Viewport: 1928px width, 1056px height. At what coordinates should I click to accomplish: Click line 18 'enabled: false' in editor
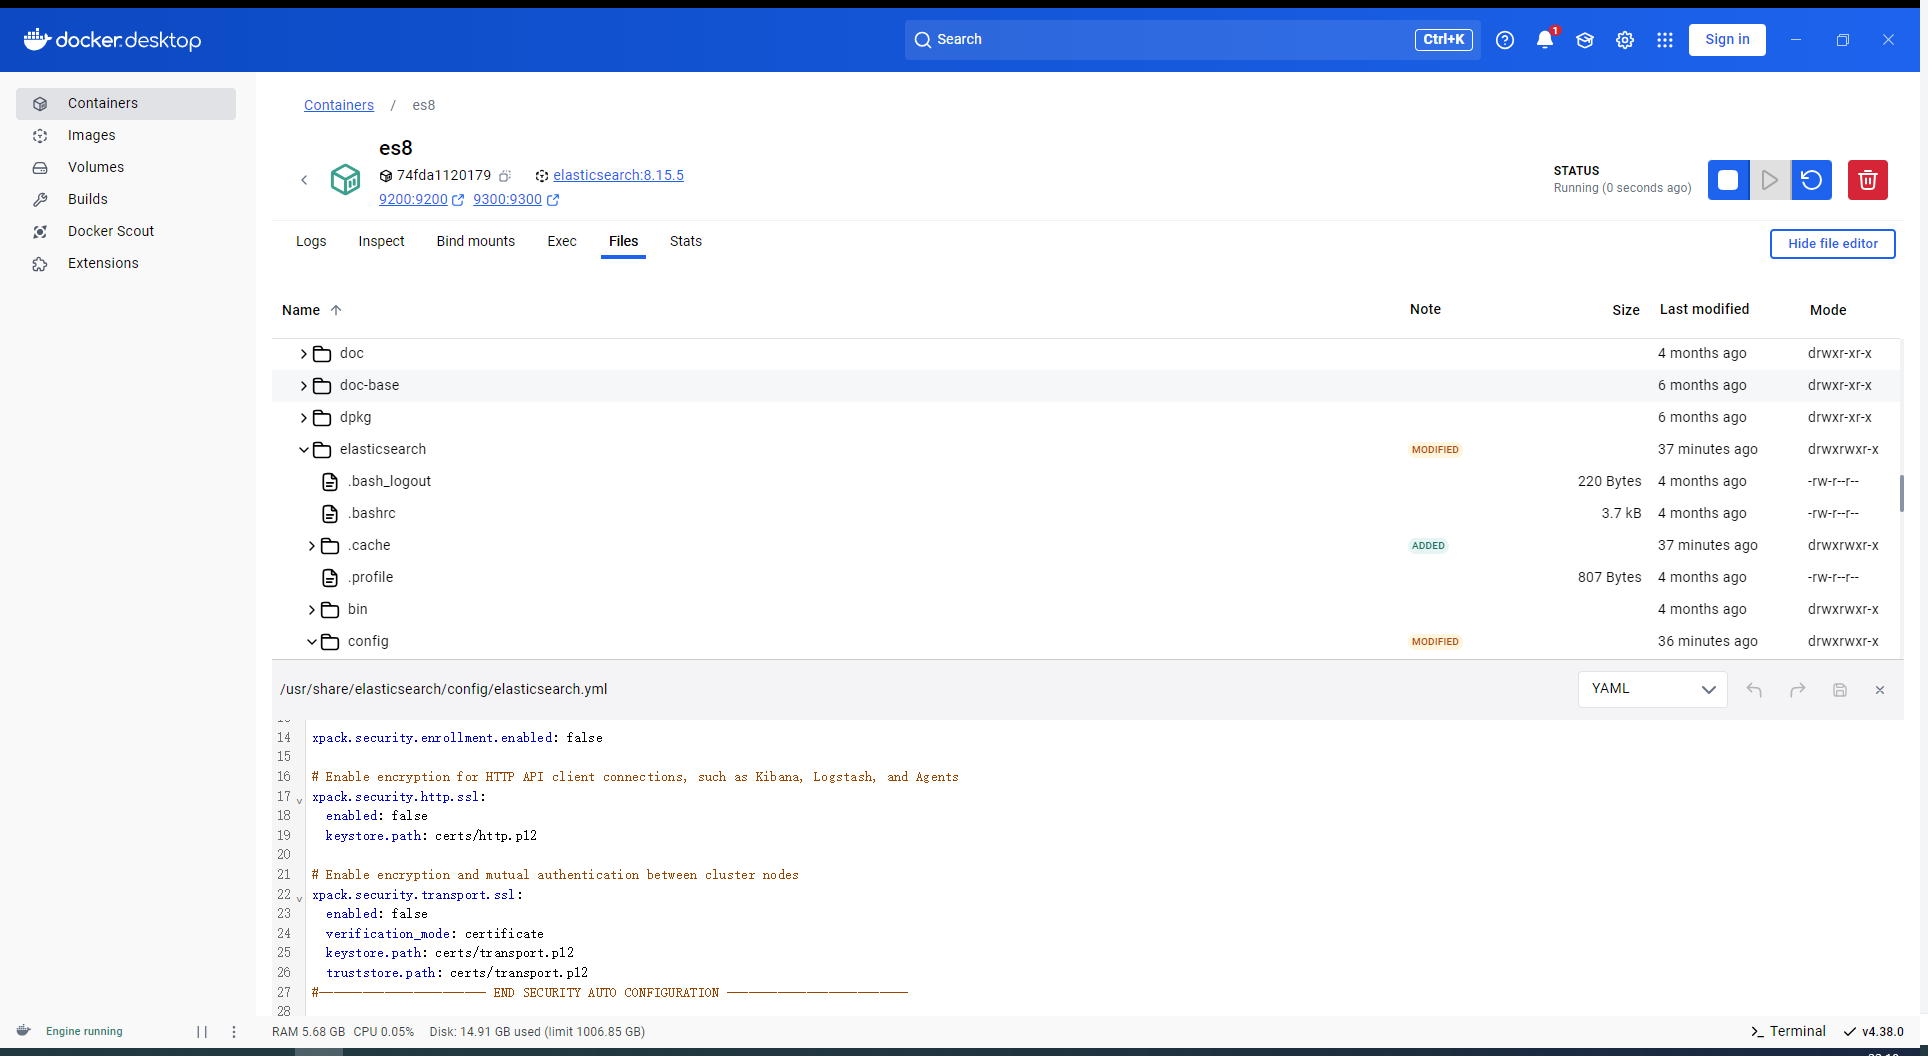(377, 817)
